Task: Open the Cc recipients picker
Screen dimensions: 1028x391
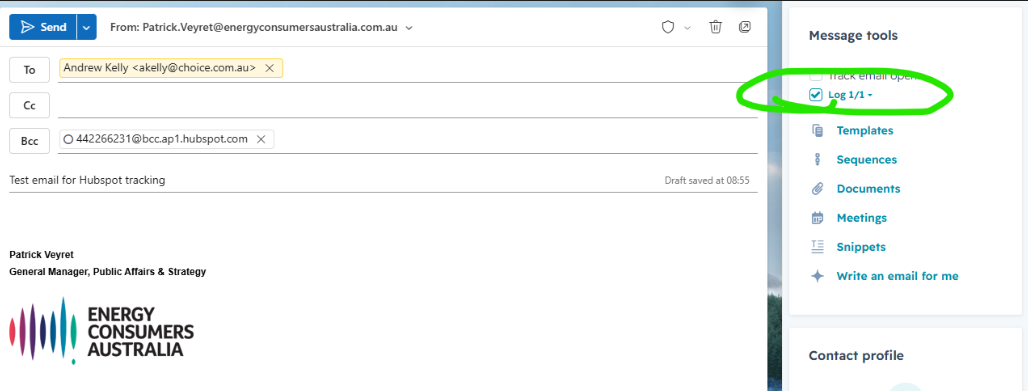Action: click(x=30, y=105)
